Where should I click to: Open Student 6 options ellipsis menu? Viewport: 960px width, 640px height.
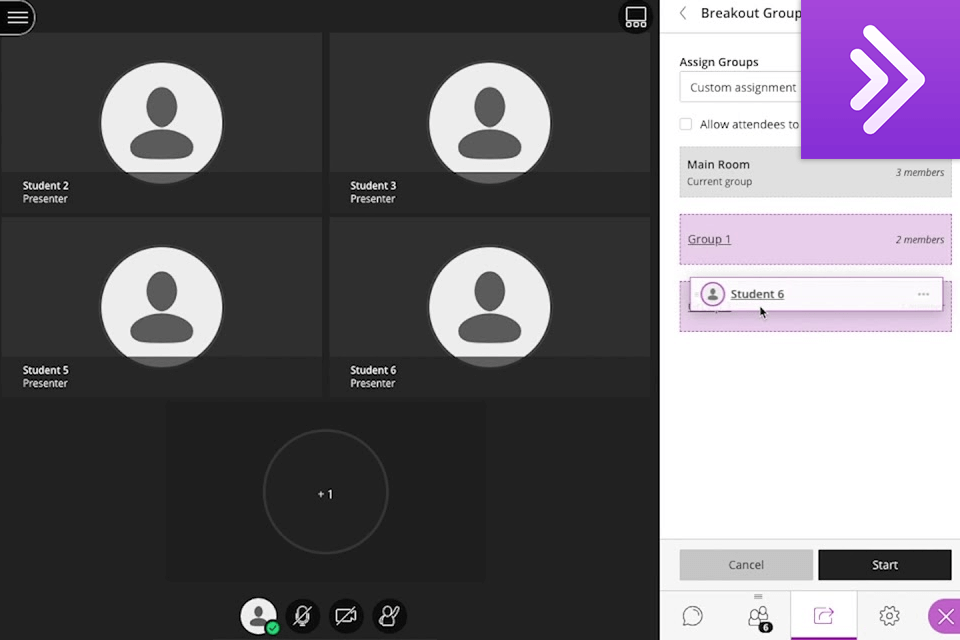923,294
